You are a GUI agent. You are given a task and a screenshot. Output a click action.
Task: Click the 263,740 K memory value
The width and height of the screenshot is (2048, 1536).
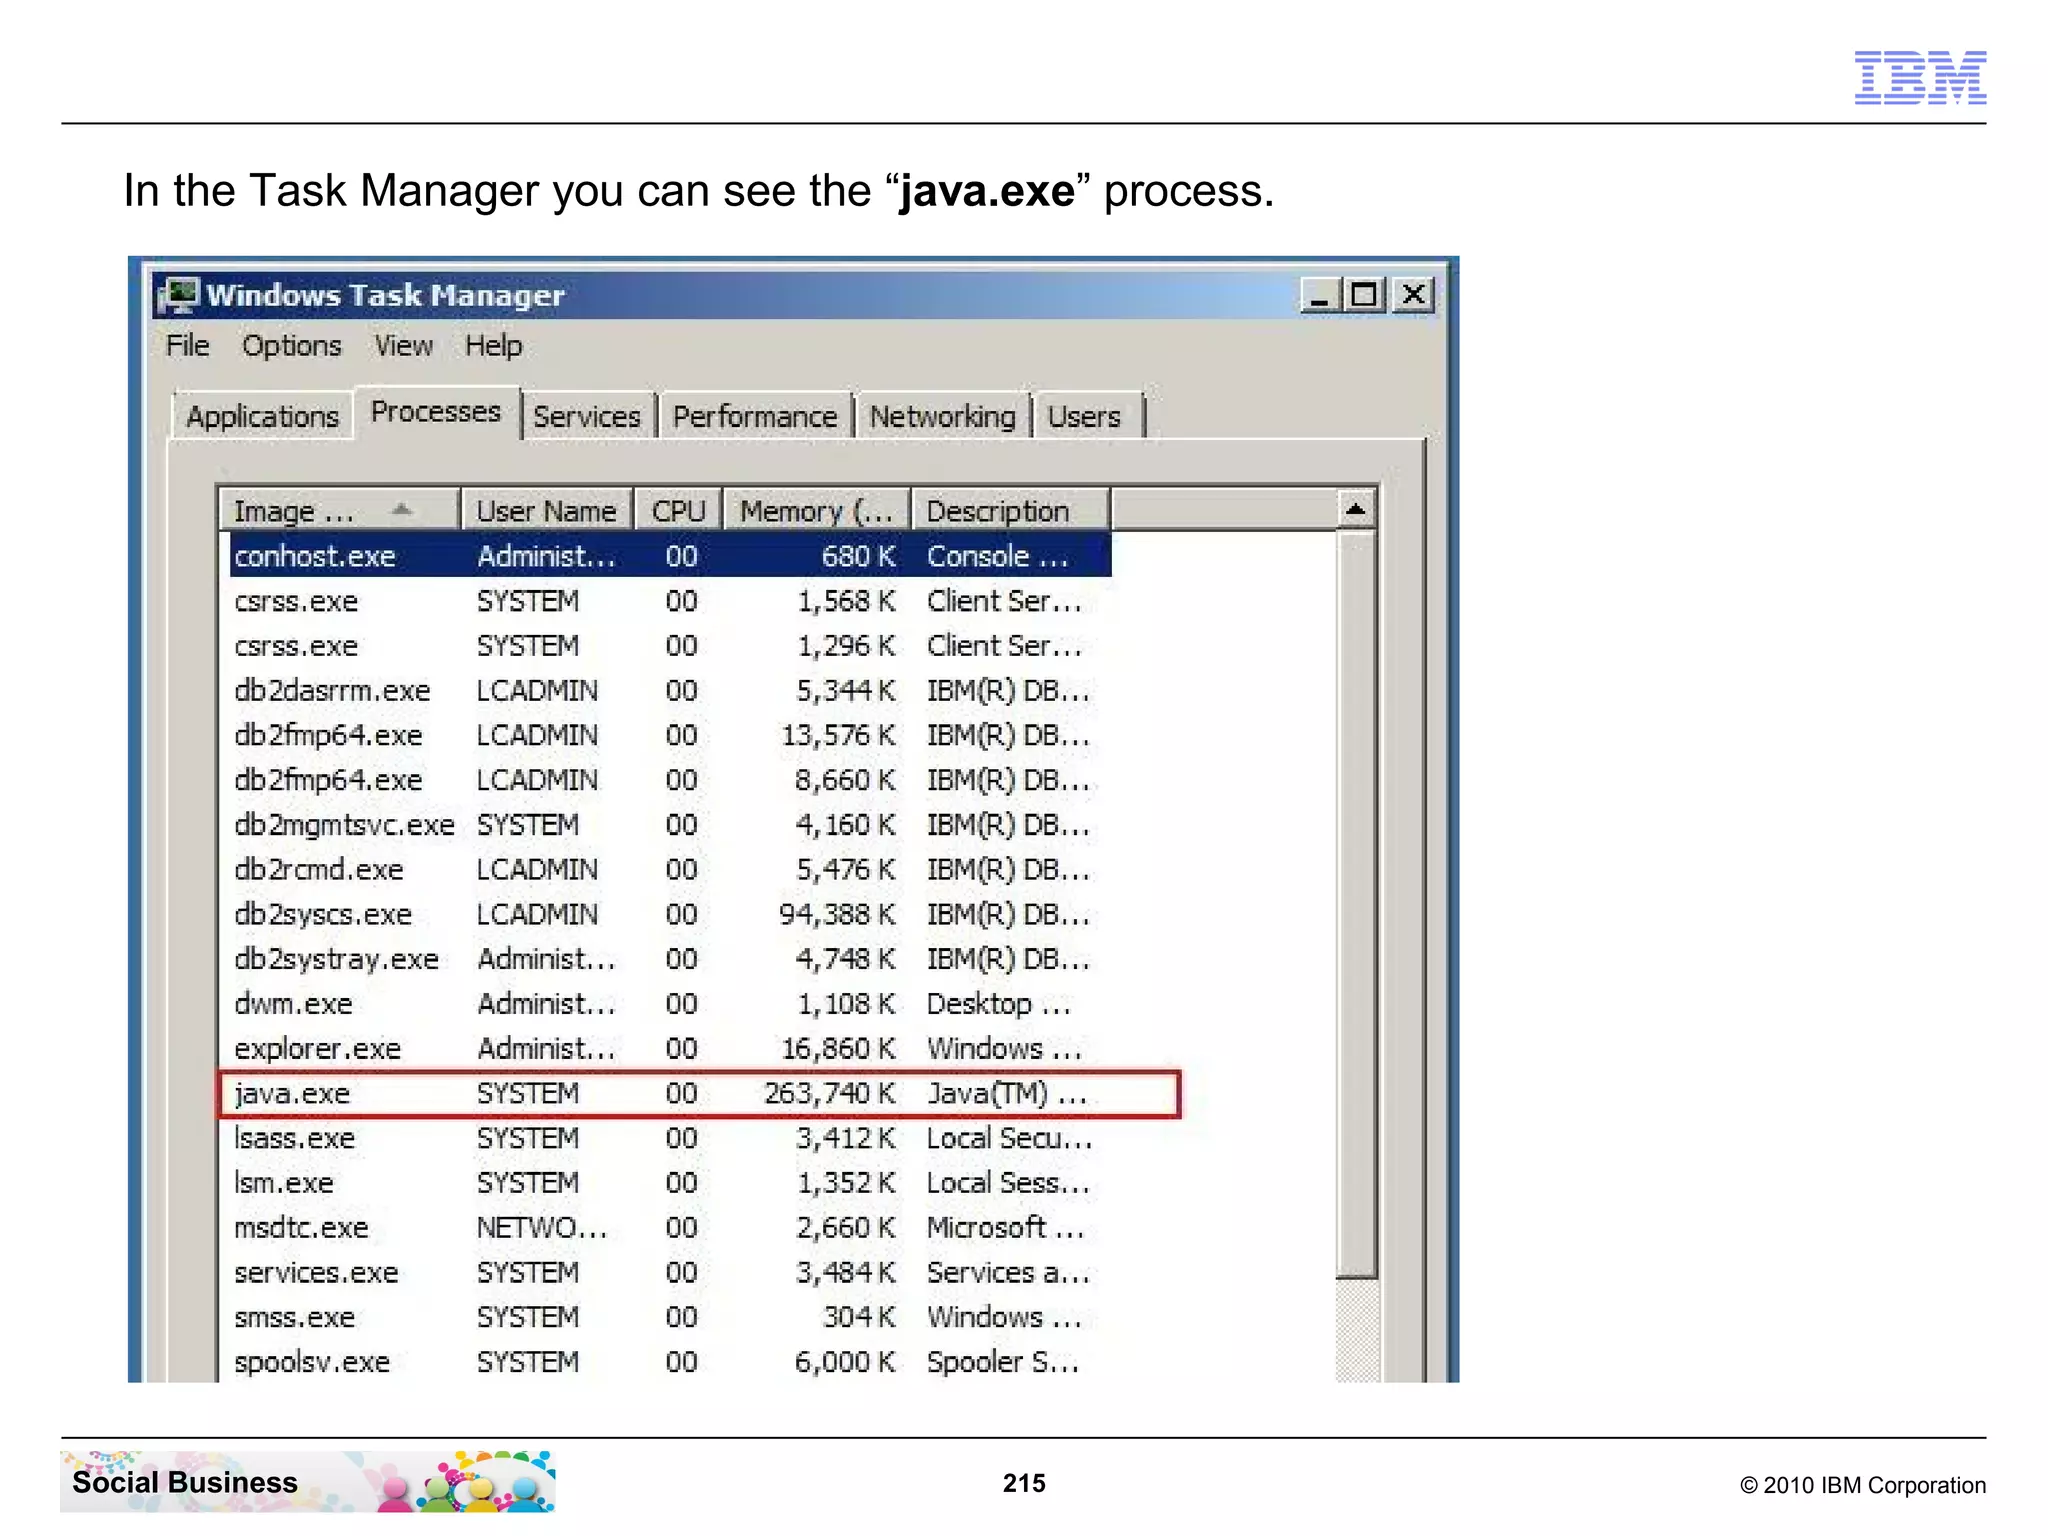coord(830,1094)
